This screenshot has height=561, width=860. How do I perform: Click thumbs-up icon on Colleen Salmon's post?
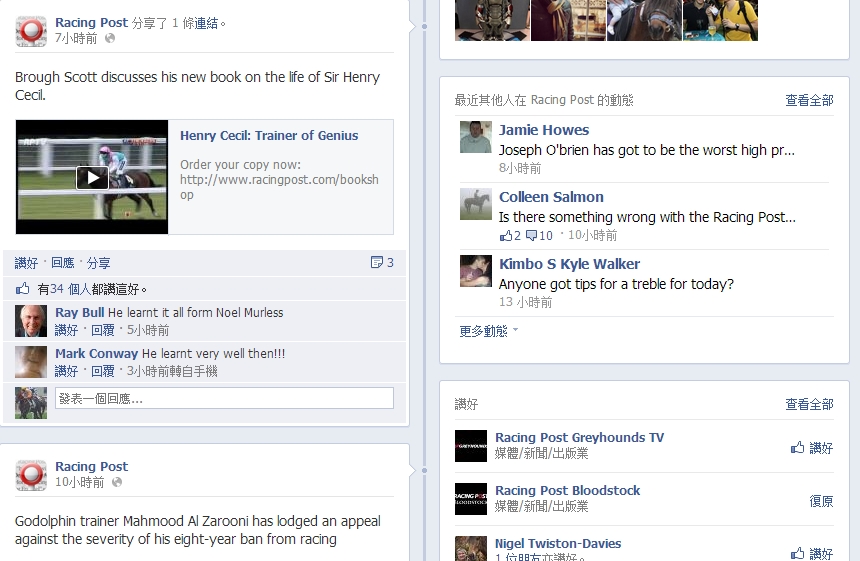point(506,235)
